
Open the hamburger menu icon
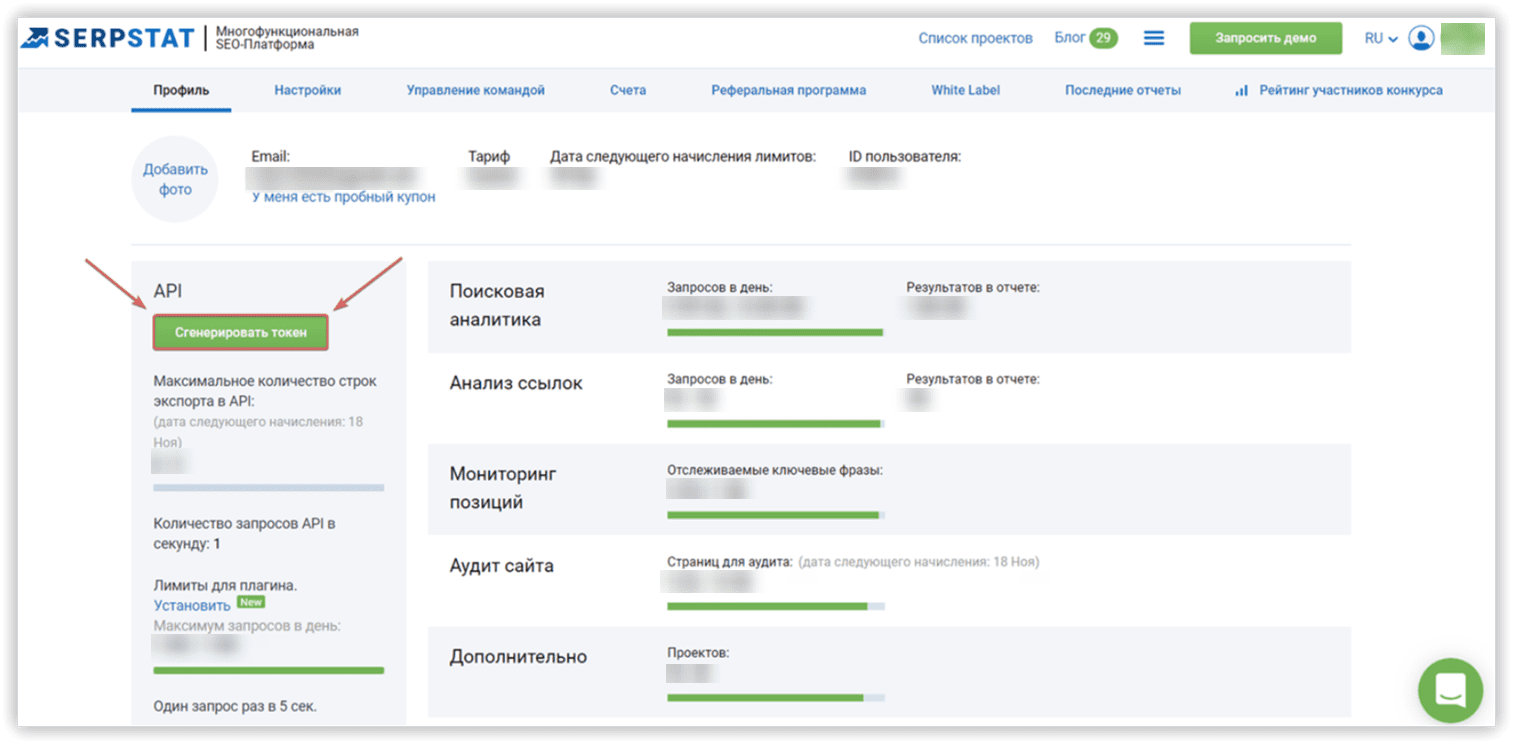1154,38
